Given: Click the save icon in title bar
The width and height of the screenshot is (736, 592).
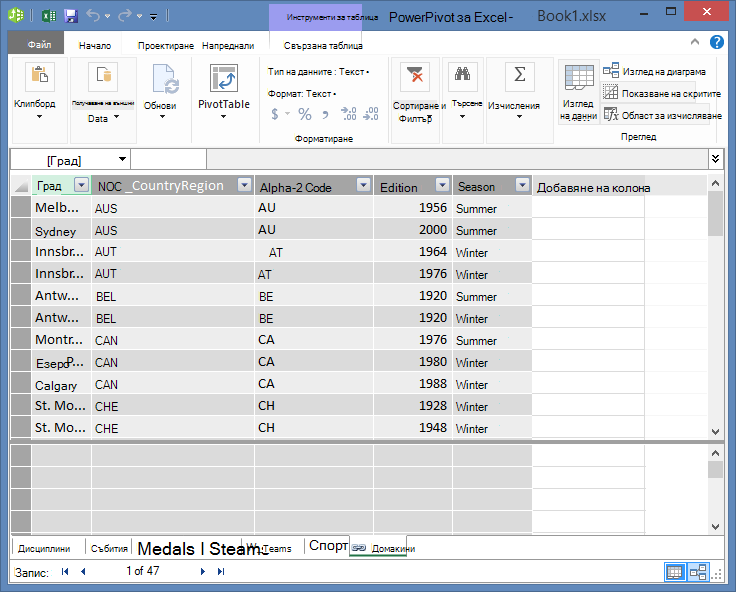Looking at the screenshot, I should point(71,16).
